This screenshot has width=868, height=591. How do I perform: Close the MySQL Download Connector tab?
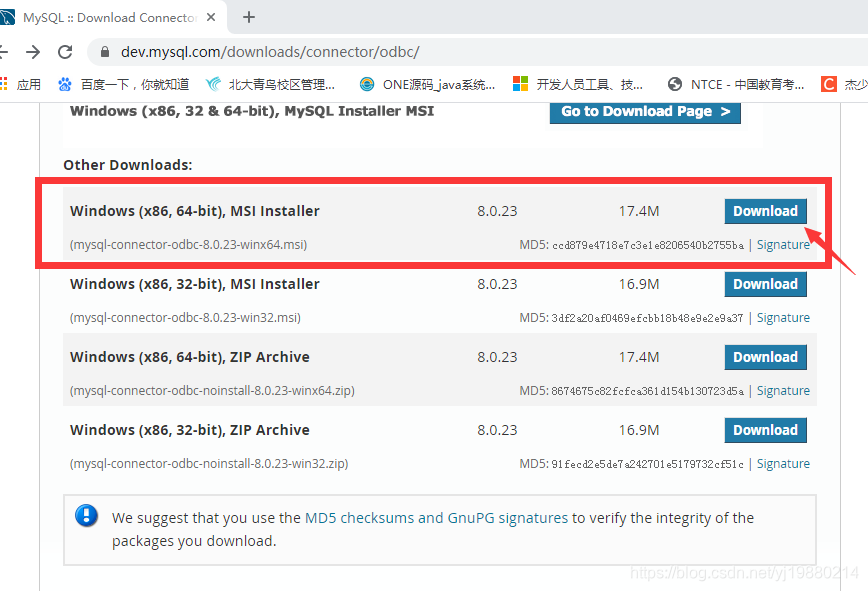pyautogui.click(x=211, y=17)
